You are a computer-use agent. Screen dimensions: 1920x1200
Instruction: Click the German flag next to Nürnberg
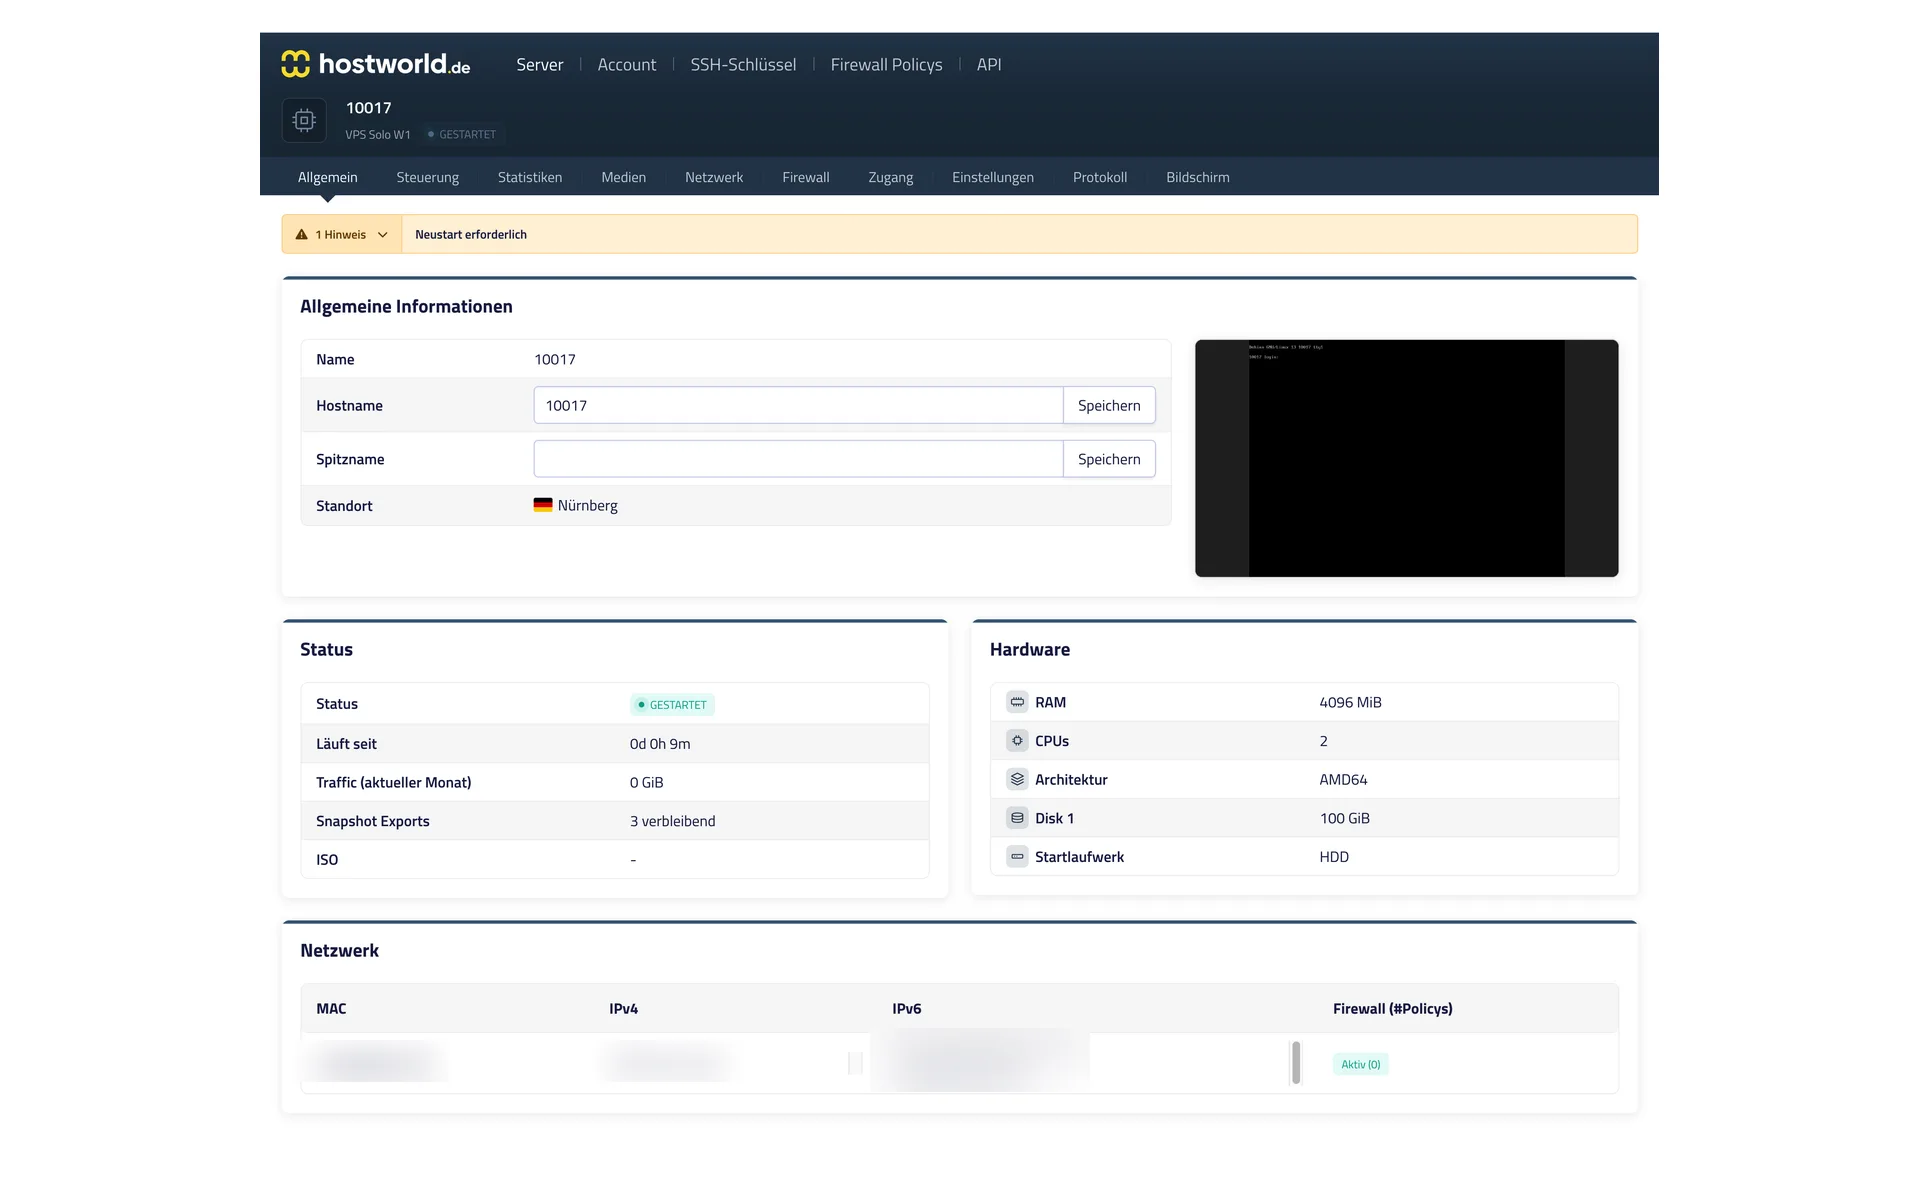point(543,505)
